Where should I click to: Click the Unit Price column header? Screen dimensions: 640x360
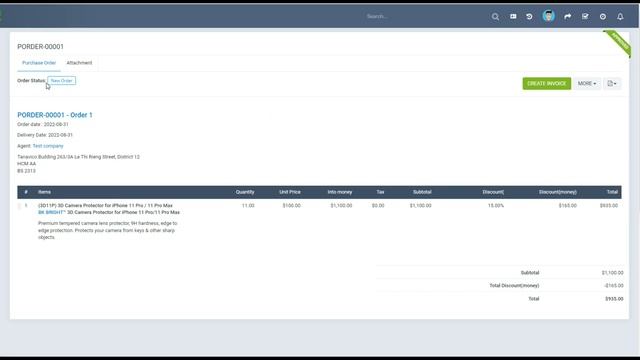(290, 192)
